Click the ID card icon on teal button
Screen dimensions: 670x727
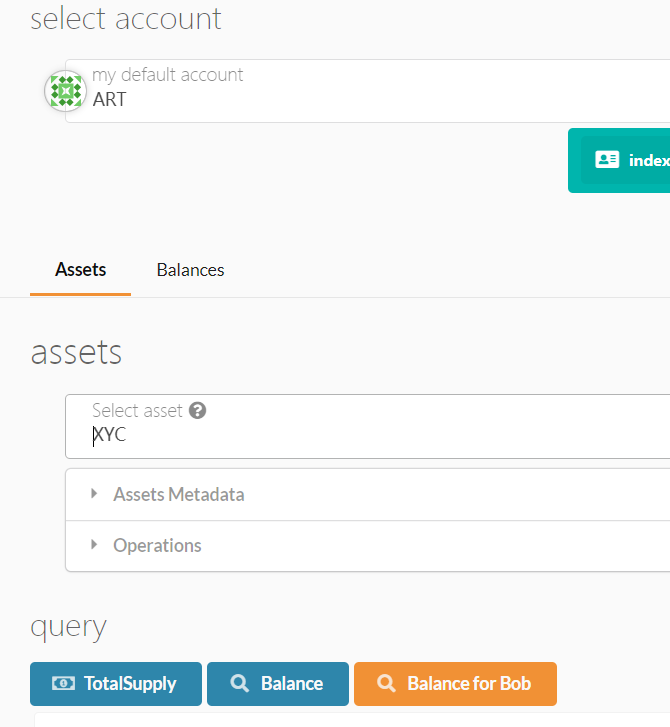click(x=607, y=160)
